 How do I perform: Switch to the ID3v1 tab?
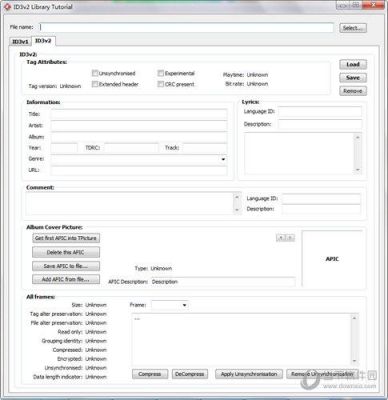click(x=20, y=42)
